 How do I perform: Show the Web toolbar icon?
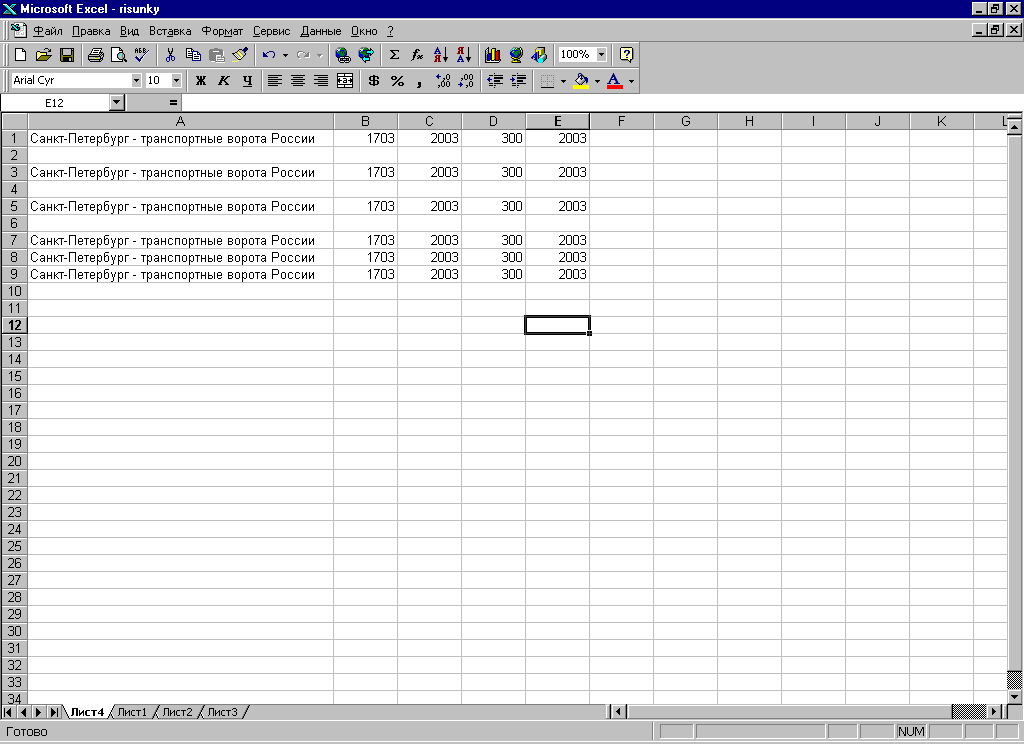coord(366,55)
